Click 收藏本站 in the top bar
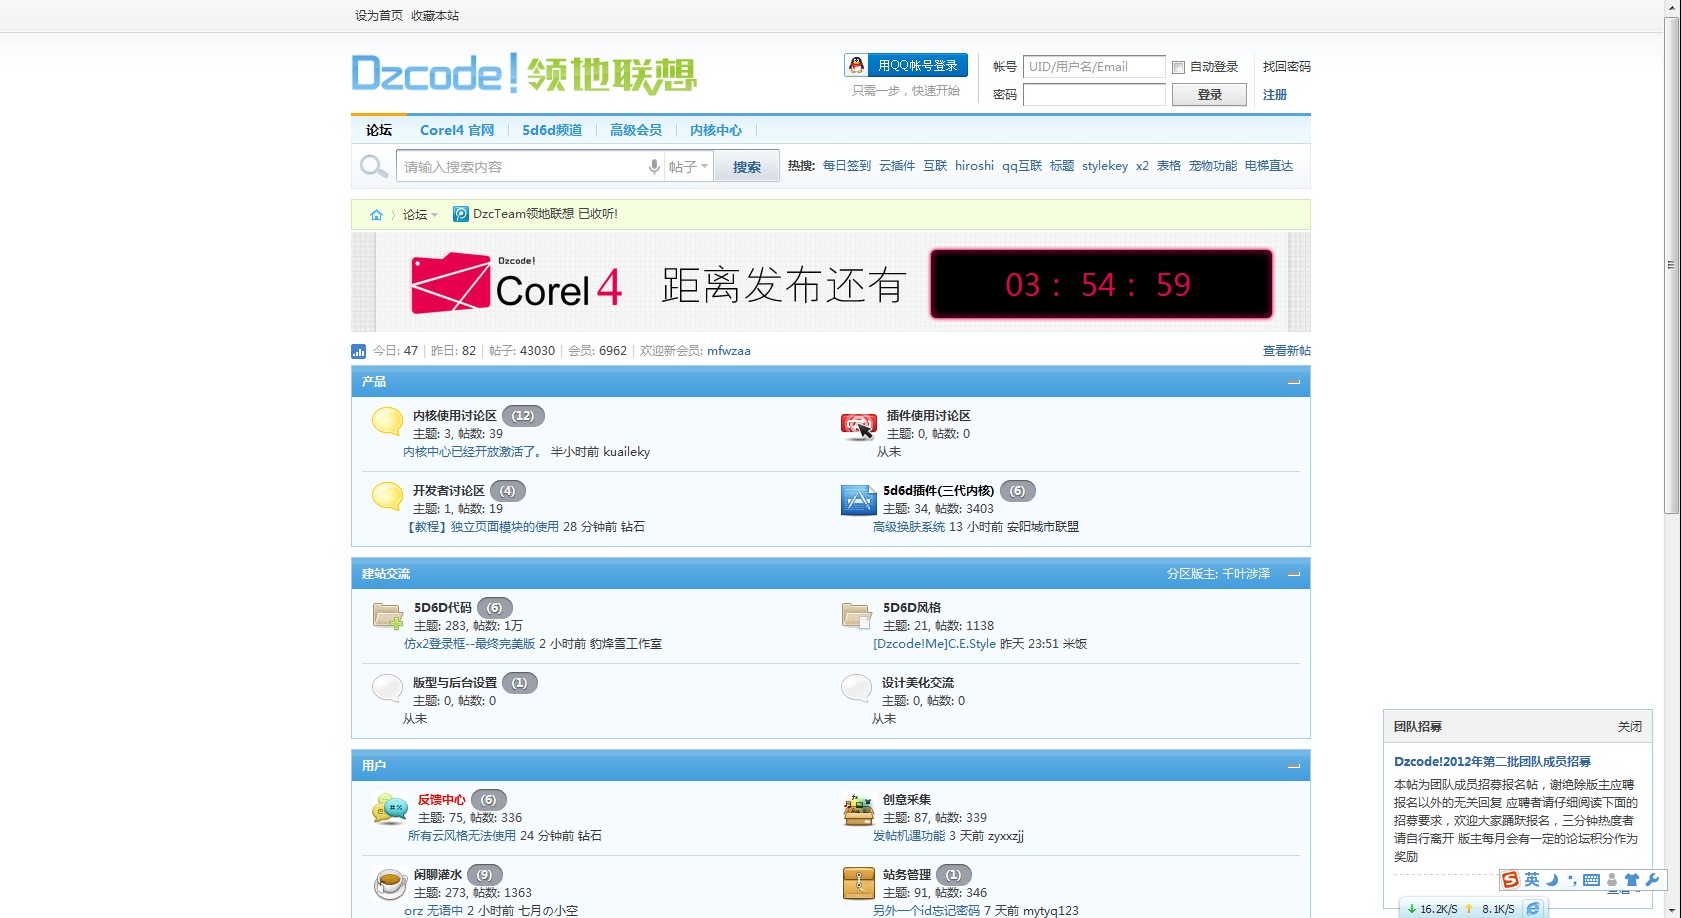The width and height of the screenshot is (1681, 918). click(435, 15)
